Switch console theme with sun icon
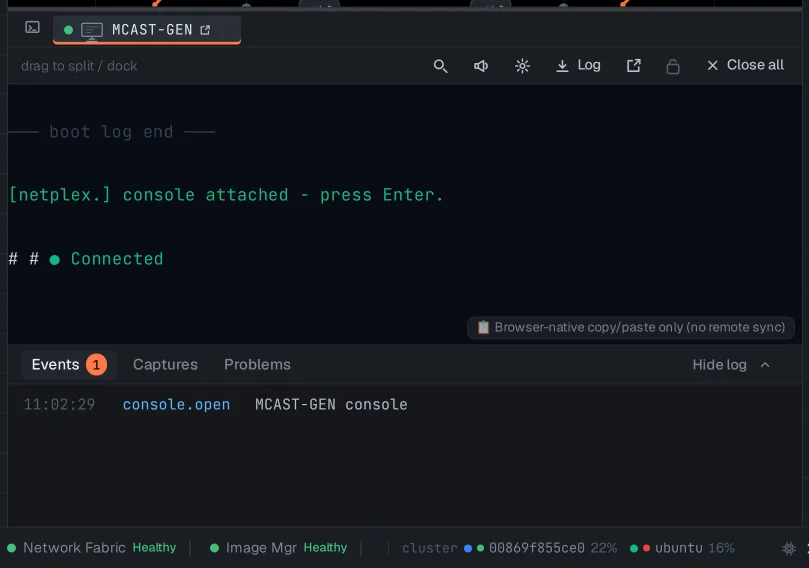This screenshot has height=568, width=809. [522, 66]
